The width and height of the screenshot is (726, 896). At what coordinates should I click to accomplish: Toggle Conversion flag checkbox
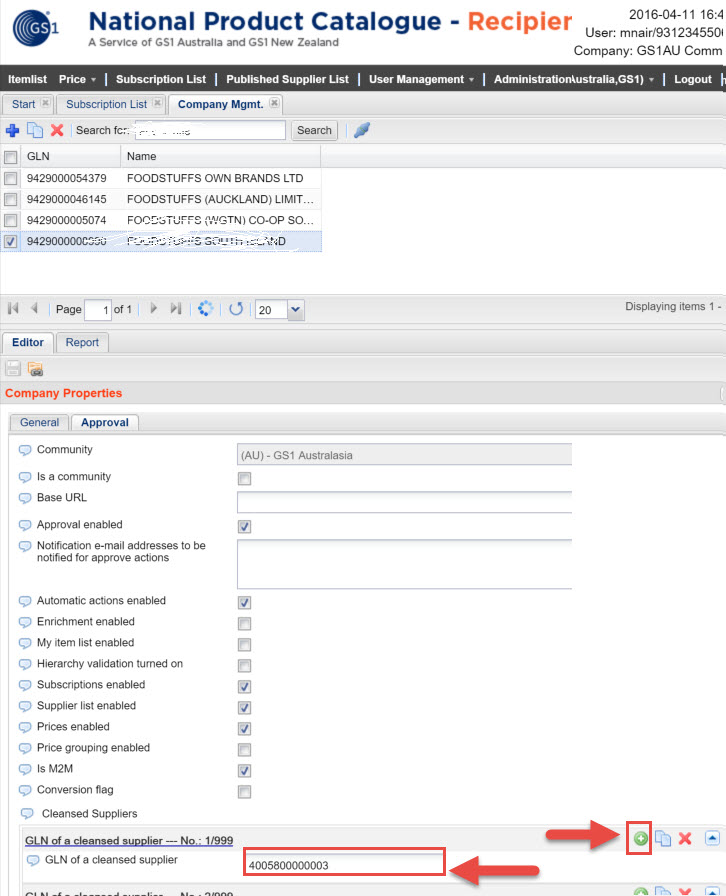click(x=244, y=791)
